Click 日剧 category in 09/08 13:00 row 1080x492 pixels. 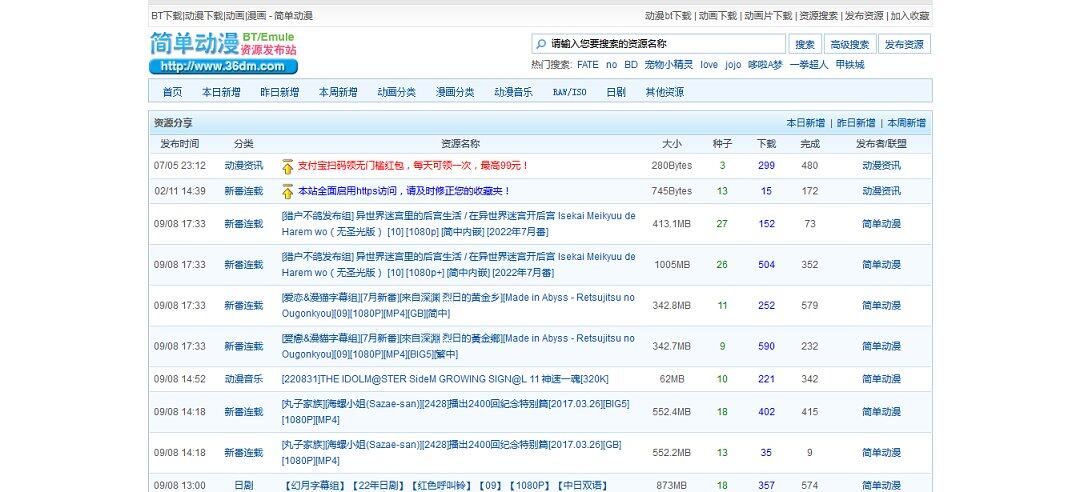tap(244, 485)
